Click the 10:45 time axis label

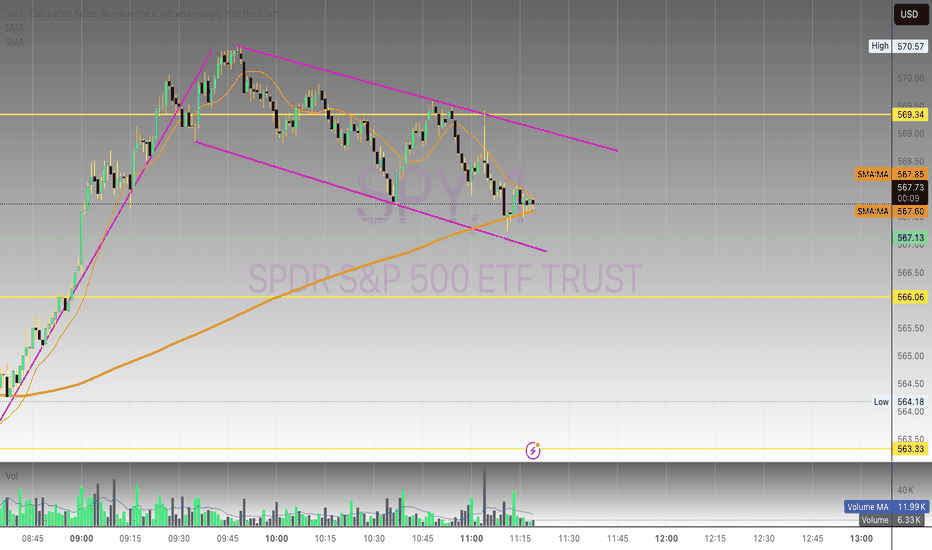tap(423, 539)
